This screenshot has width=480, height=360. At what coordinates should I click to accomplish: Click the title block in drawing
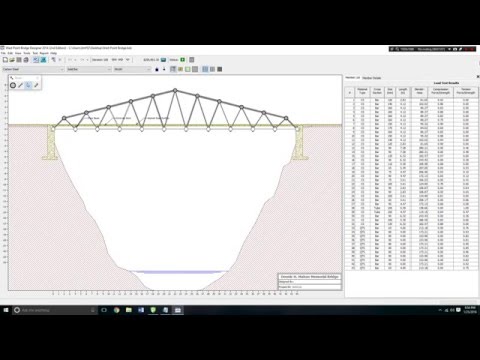pyautogui.click(x=310, y=282)
